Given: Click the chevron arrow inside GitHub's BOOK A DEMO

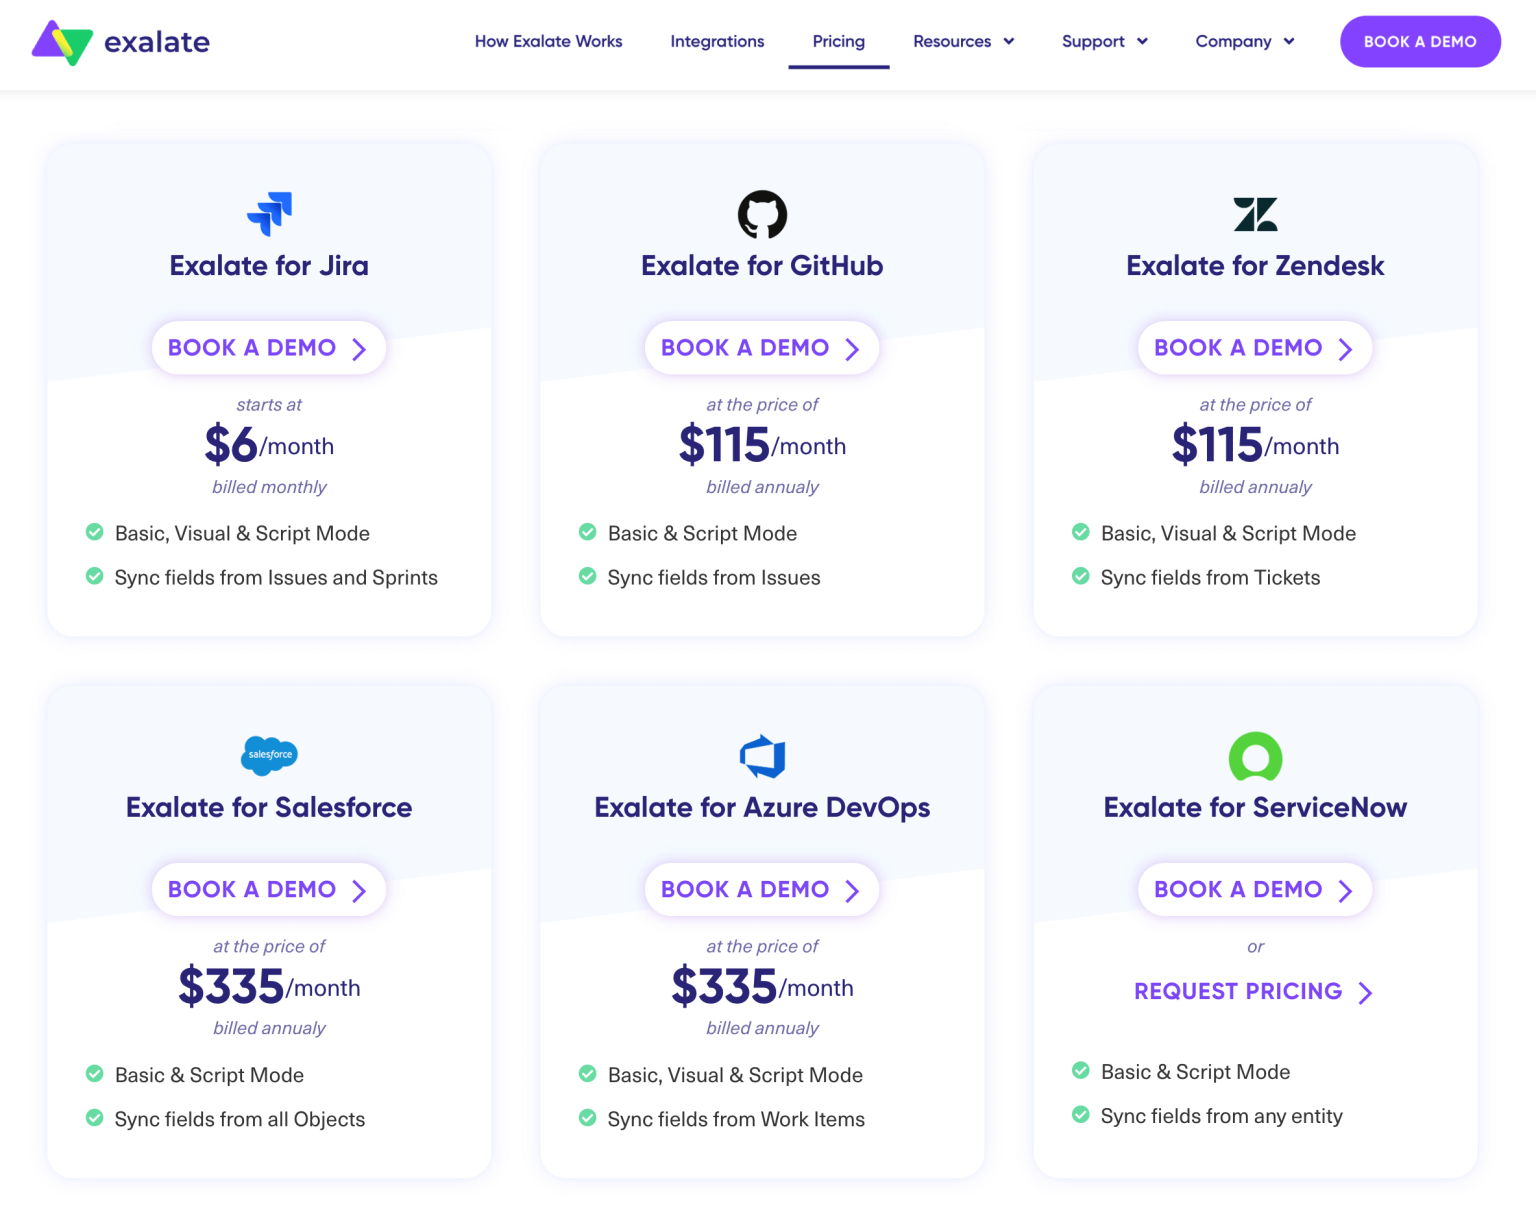Looking at the screenshot, I should click(852, 348).
